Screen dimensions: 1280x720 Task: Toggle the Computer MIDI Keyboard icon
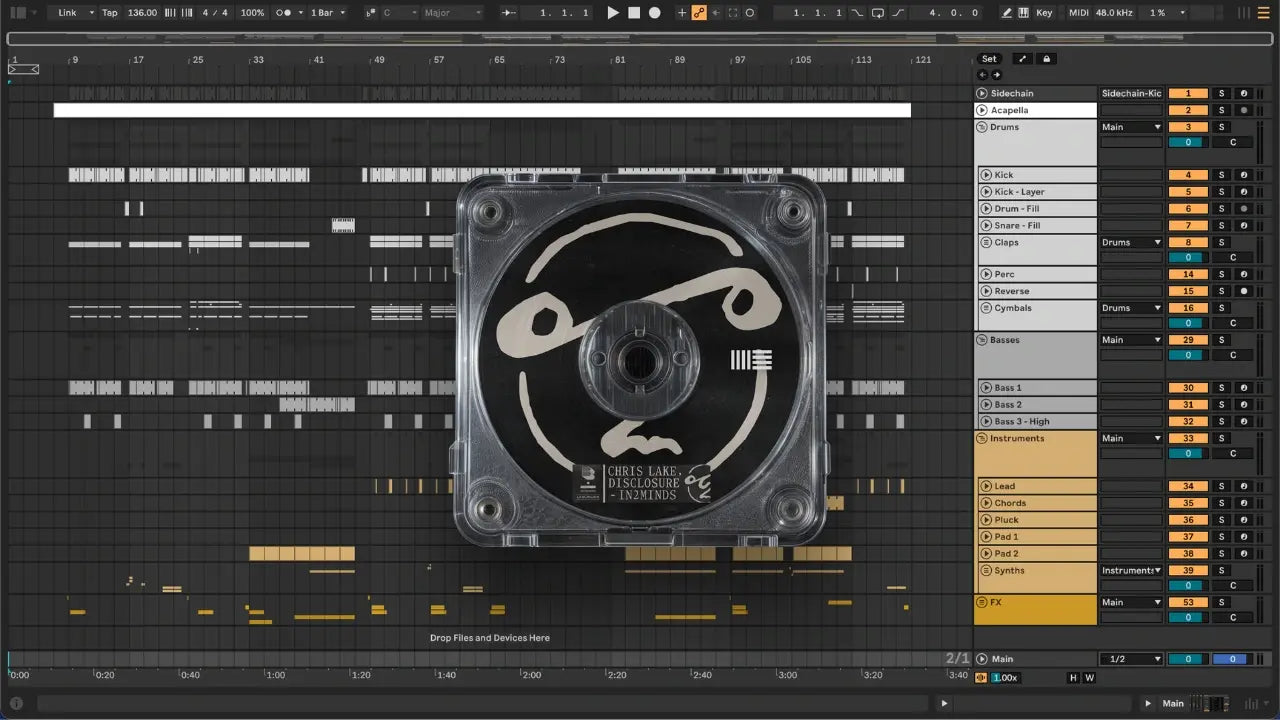1024,13
